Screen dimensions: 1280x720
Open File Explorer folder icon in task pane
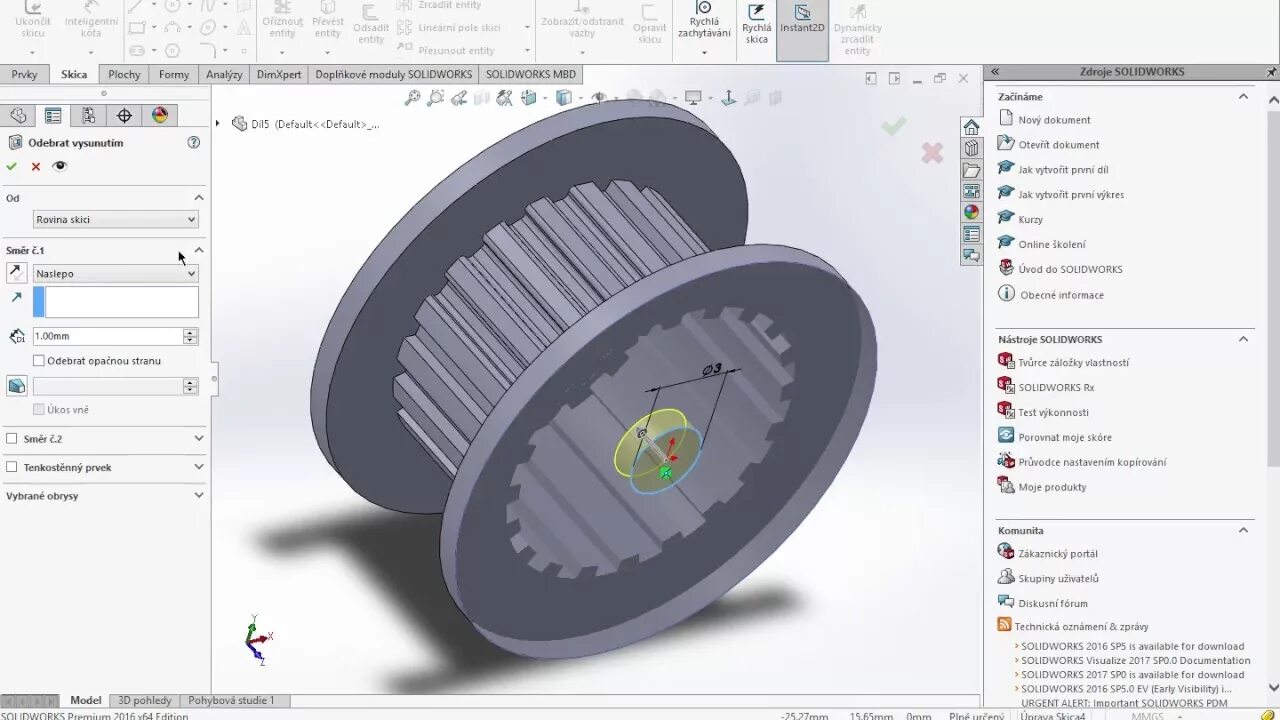pos(971,170)
